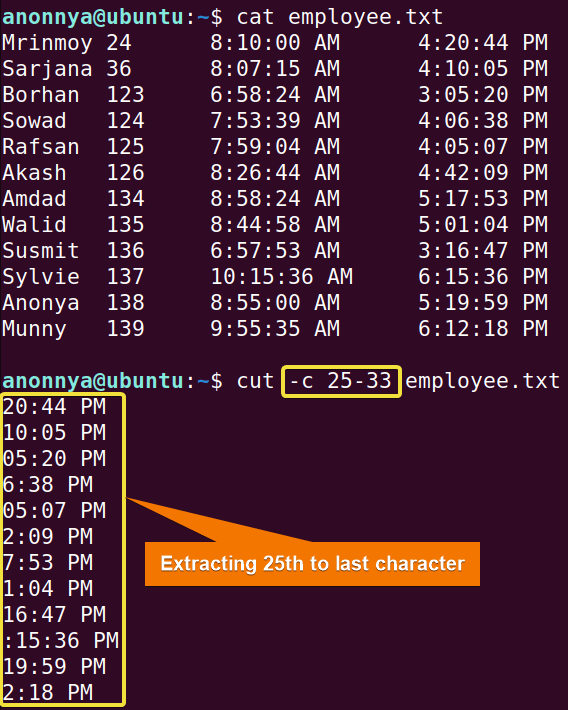Click the name 'Akash'
Screen dimensions: 568x710
coord(34,173)
